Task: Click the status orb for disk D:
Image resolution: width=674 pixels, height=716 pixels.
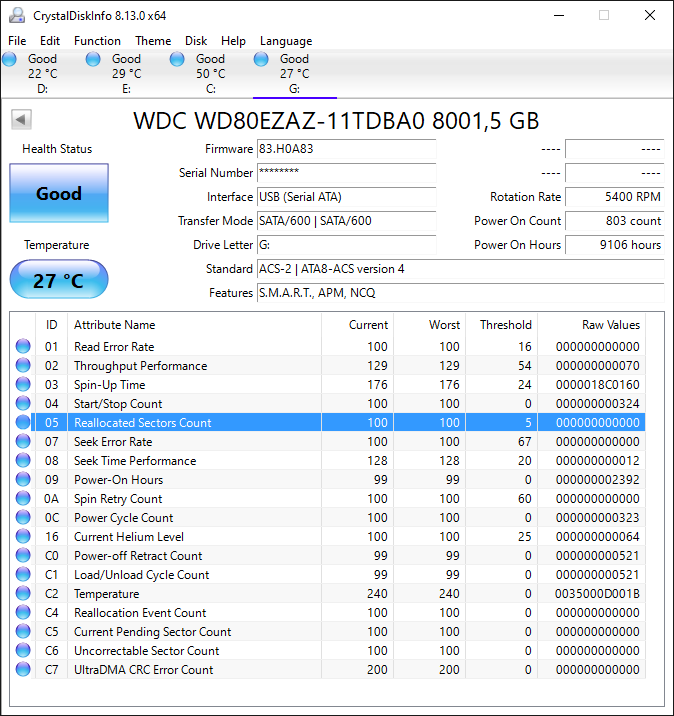Action: point(9,59)
